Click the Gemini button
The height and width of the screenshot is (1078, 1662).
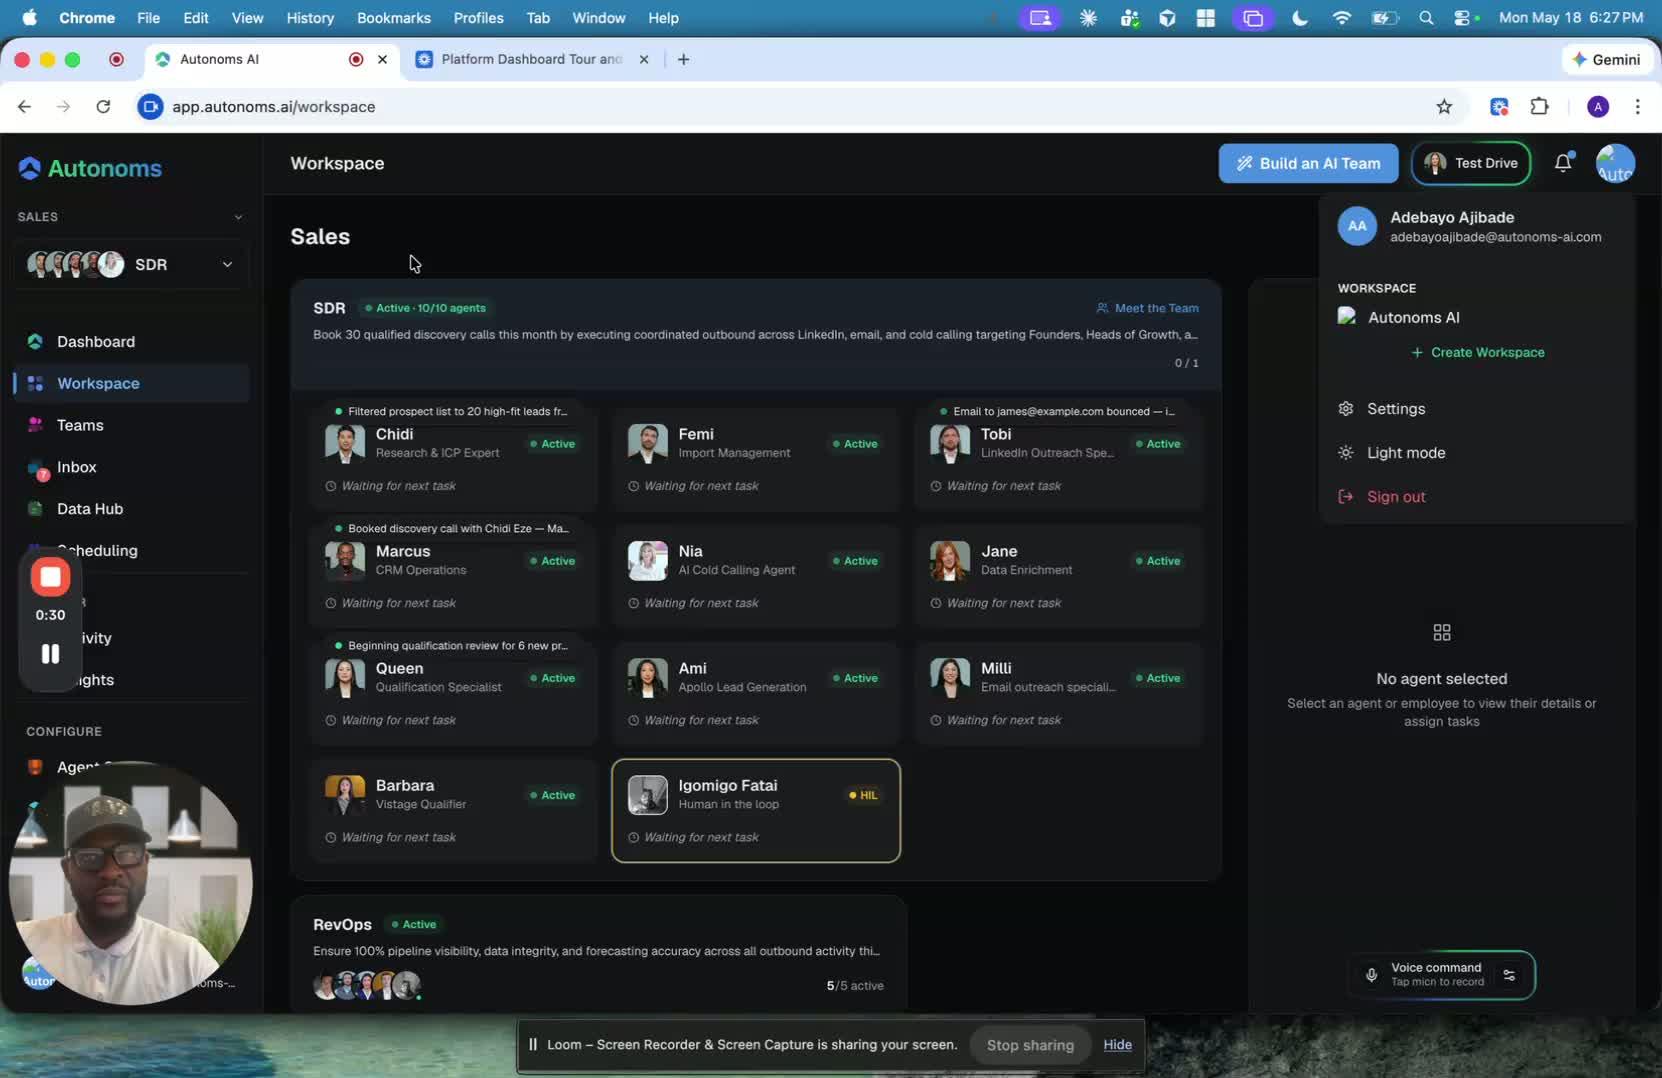(1605, 59)
